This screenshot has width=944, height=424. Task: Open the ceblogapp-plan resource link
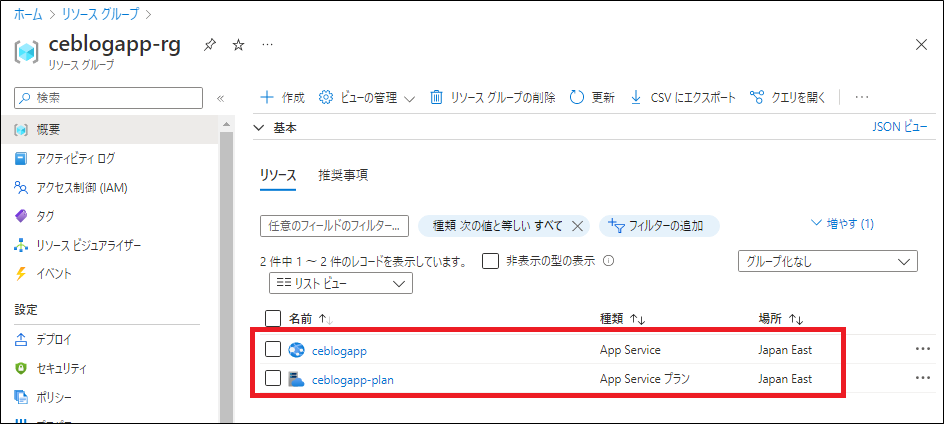(353, 379)
